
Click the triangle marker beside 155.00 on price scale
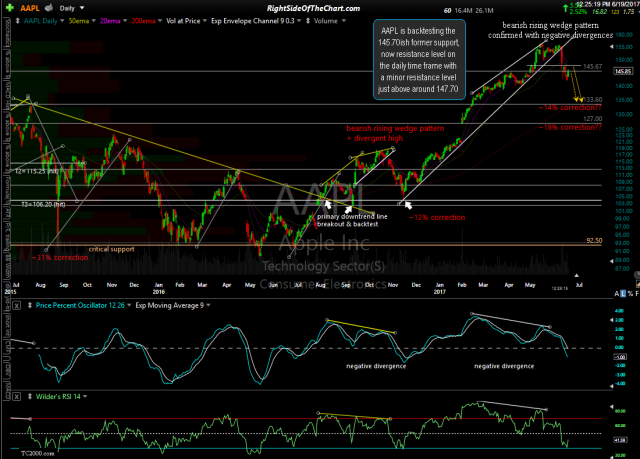[x=611, y=47]
